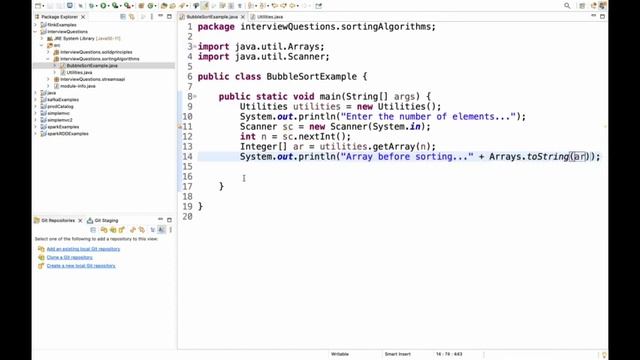Image resolution: width=640 pixels, height=360 pixels.
Task: Switch to the Utilities.java editor tab
Action: (x=267, y=17)
